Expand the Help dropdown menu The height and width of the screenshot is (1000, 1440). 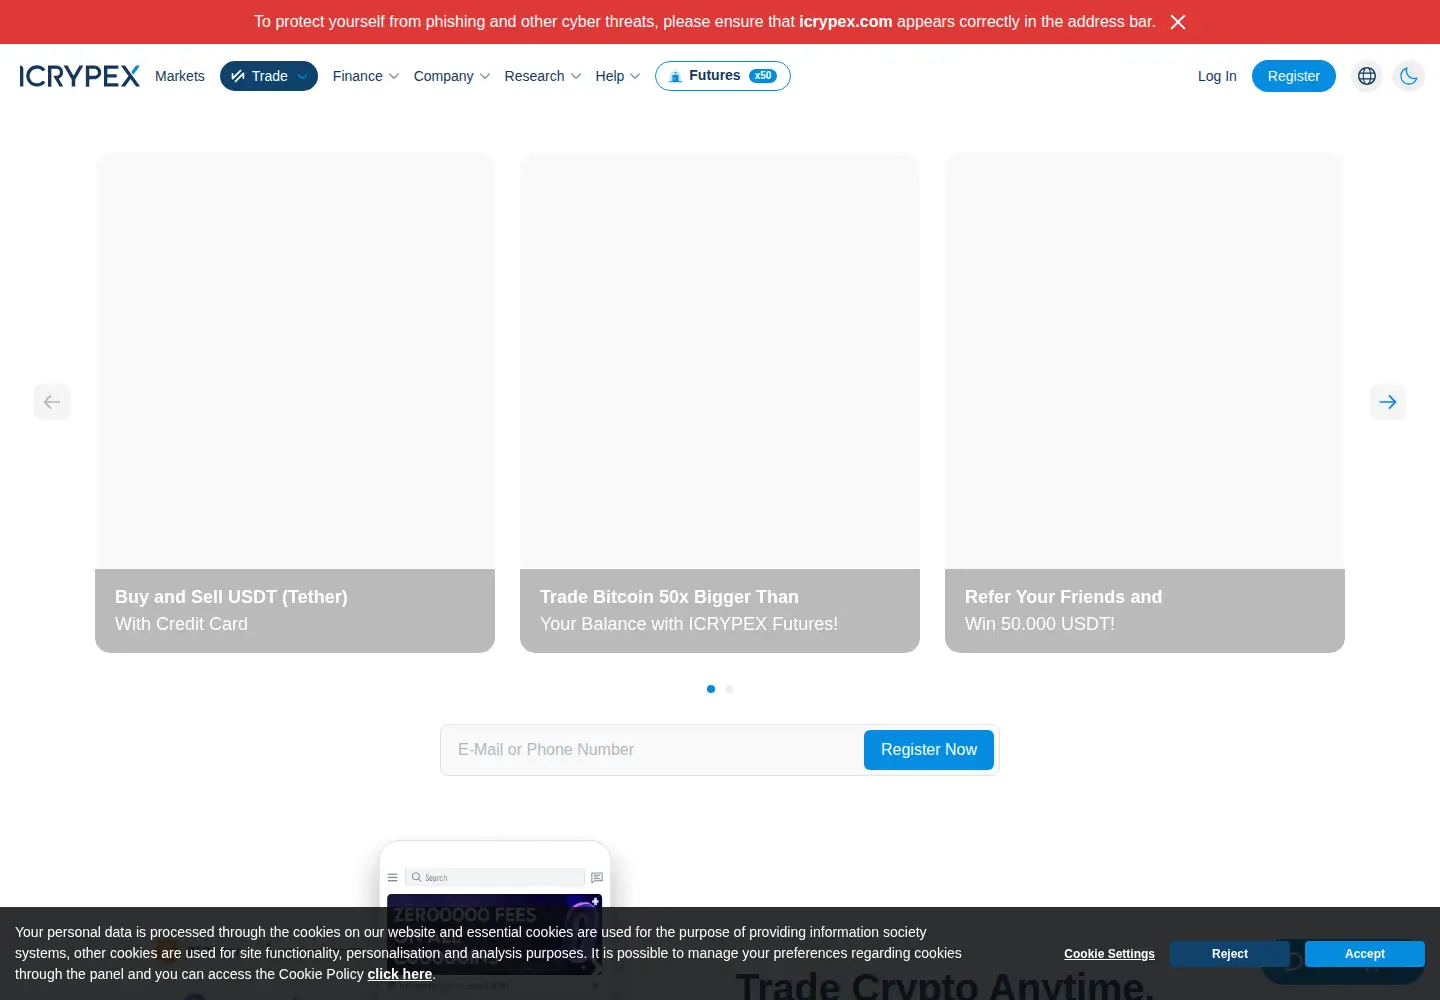click(618, 76)
